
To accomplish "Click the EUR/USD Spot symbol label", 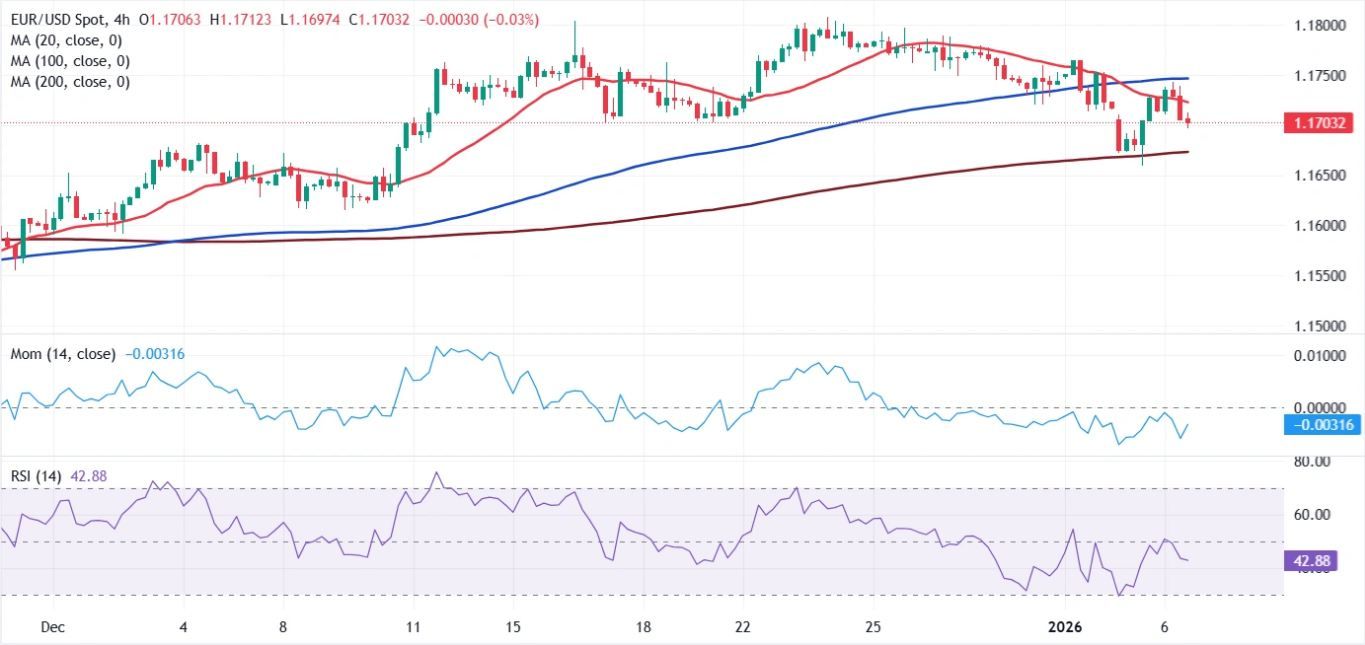I will (55, 18).
